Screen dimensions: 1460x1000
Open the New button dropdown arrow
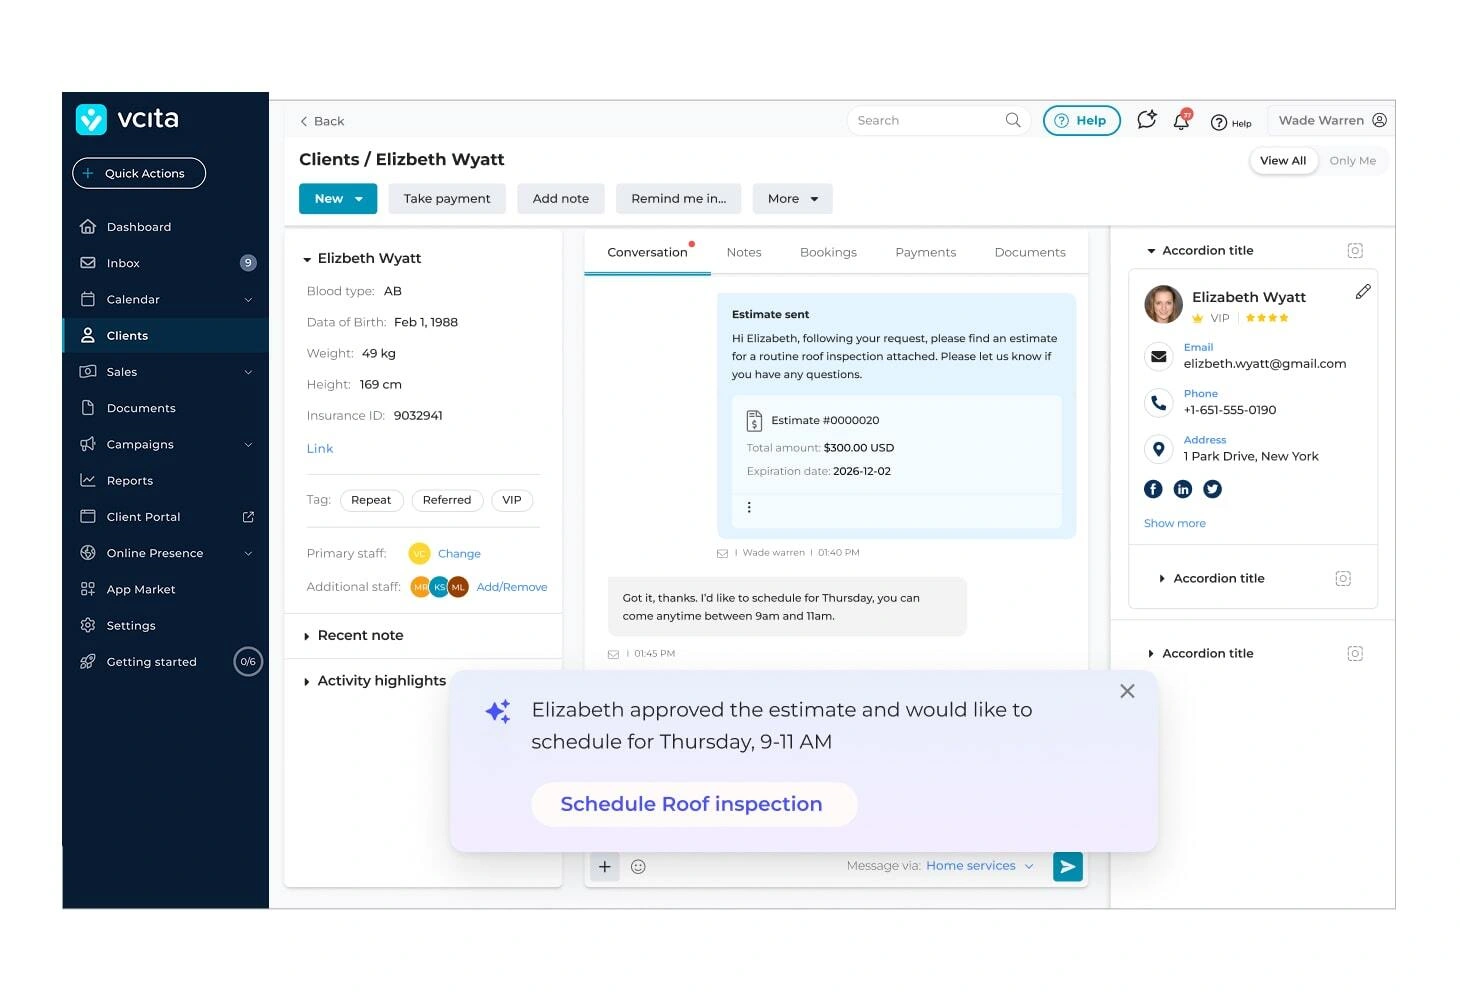coord(360,198)
